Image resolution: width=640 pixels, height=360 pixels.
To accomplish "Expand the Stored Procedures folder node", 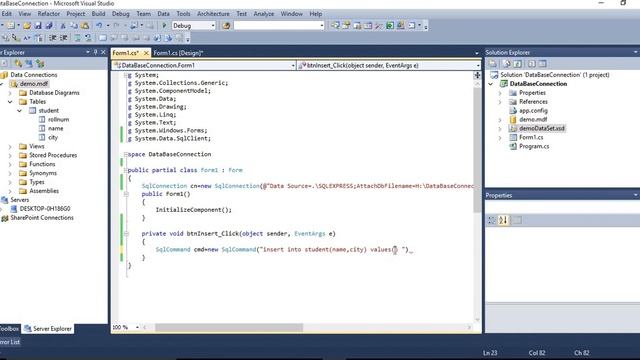I will coord(10,155).
